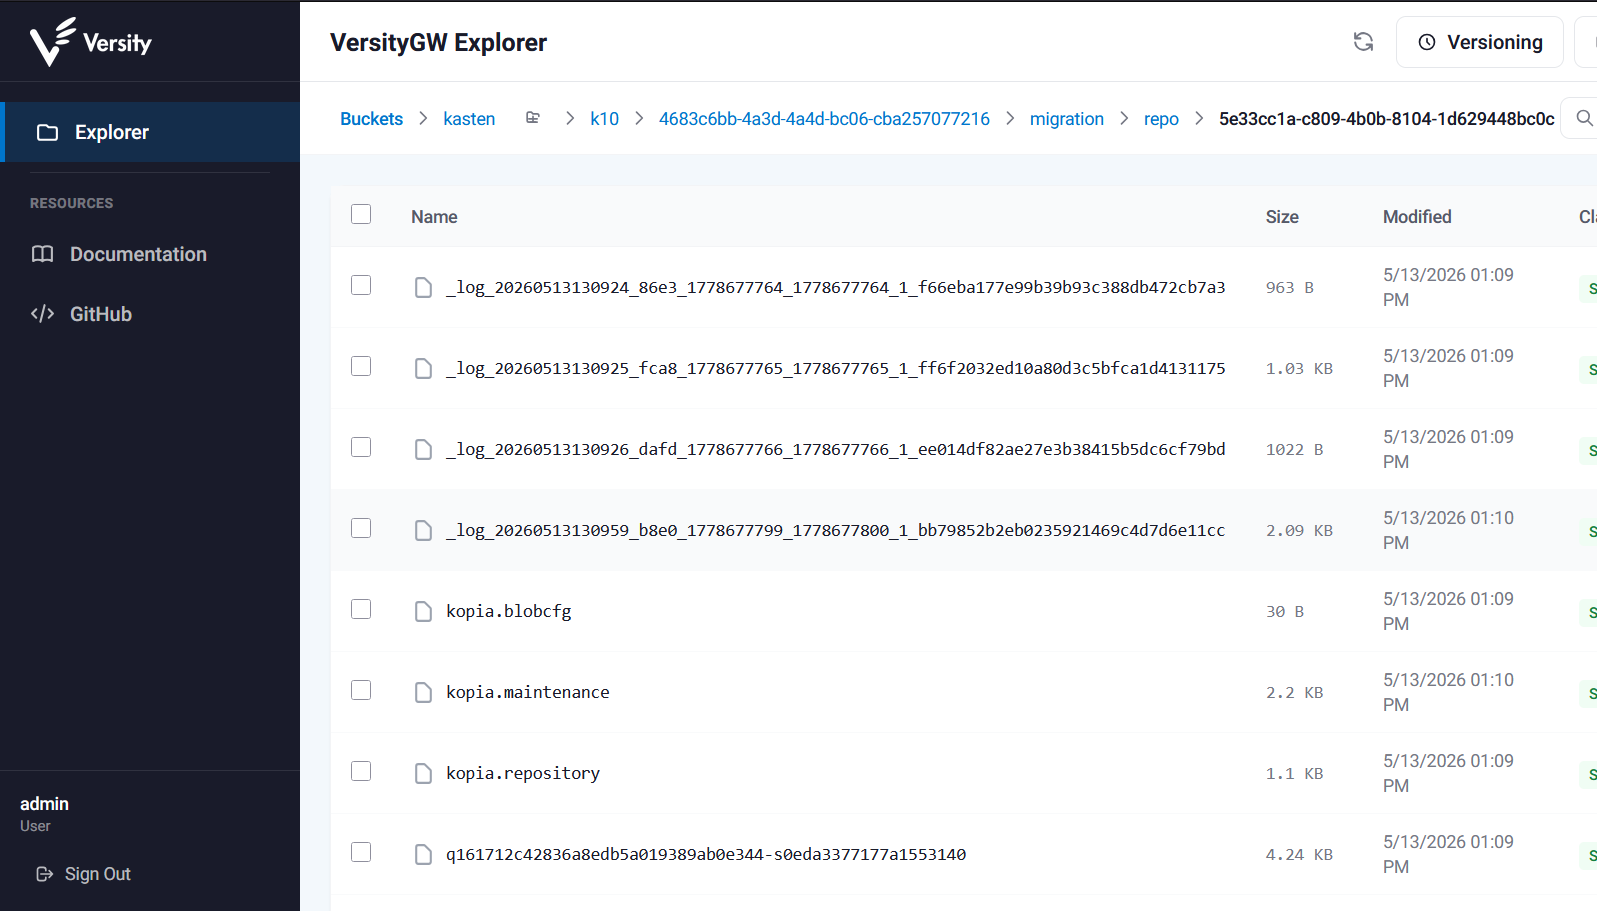Click file icon for kopia.repository
This screenshot has height=911, width=1597.
coord(423,774)
